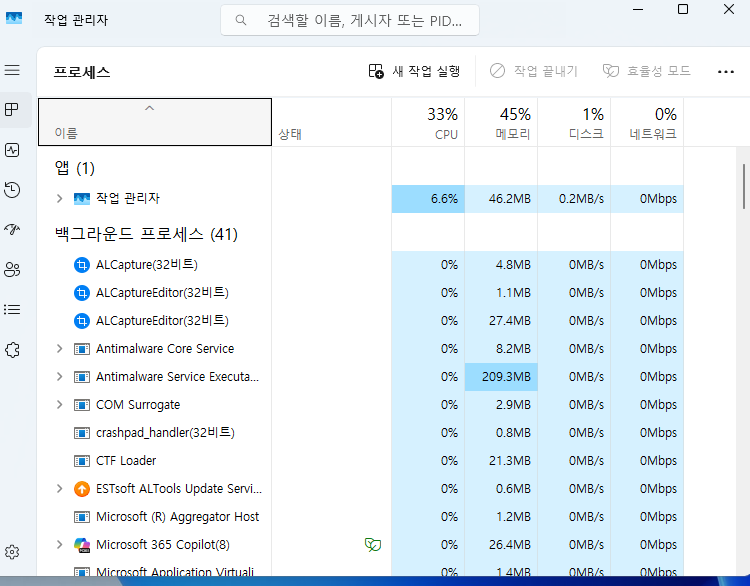Click ESTsoft ALTools Update Service icon
Screen dimensions: 750x586
coord(82,489)
